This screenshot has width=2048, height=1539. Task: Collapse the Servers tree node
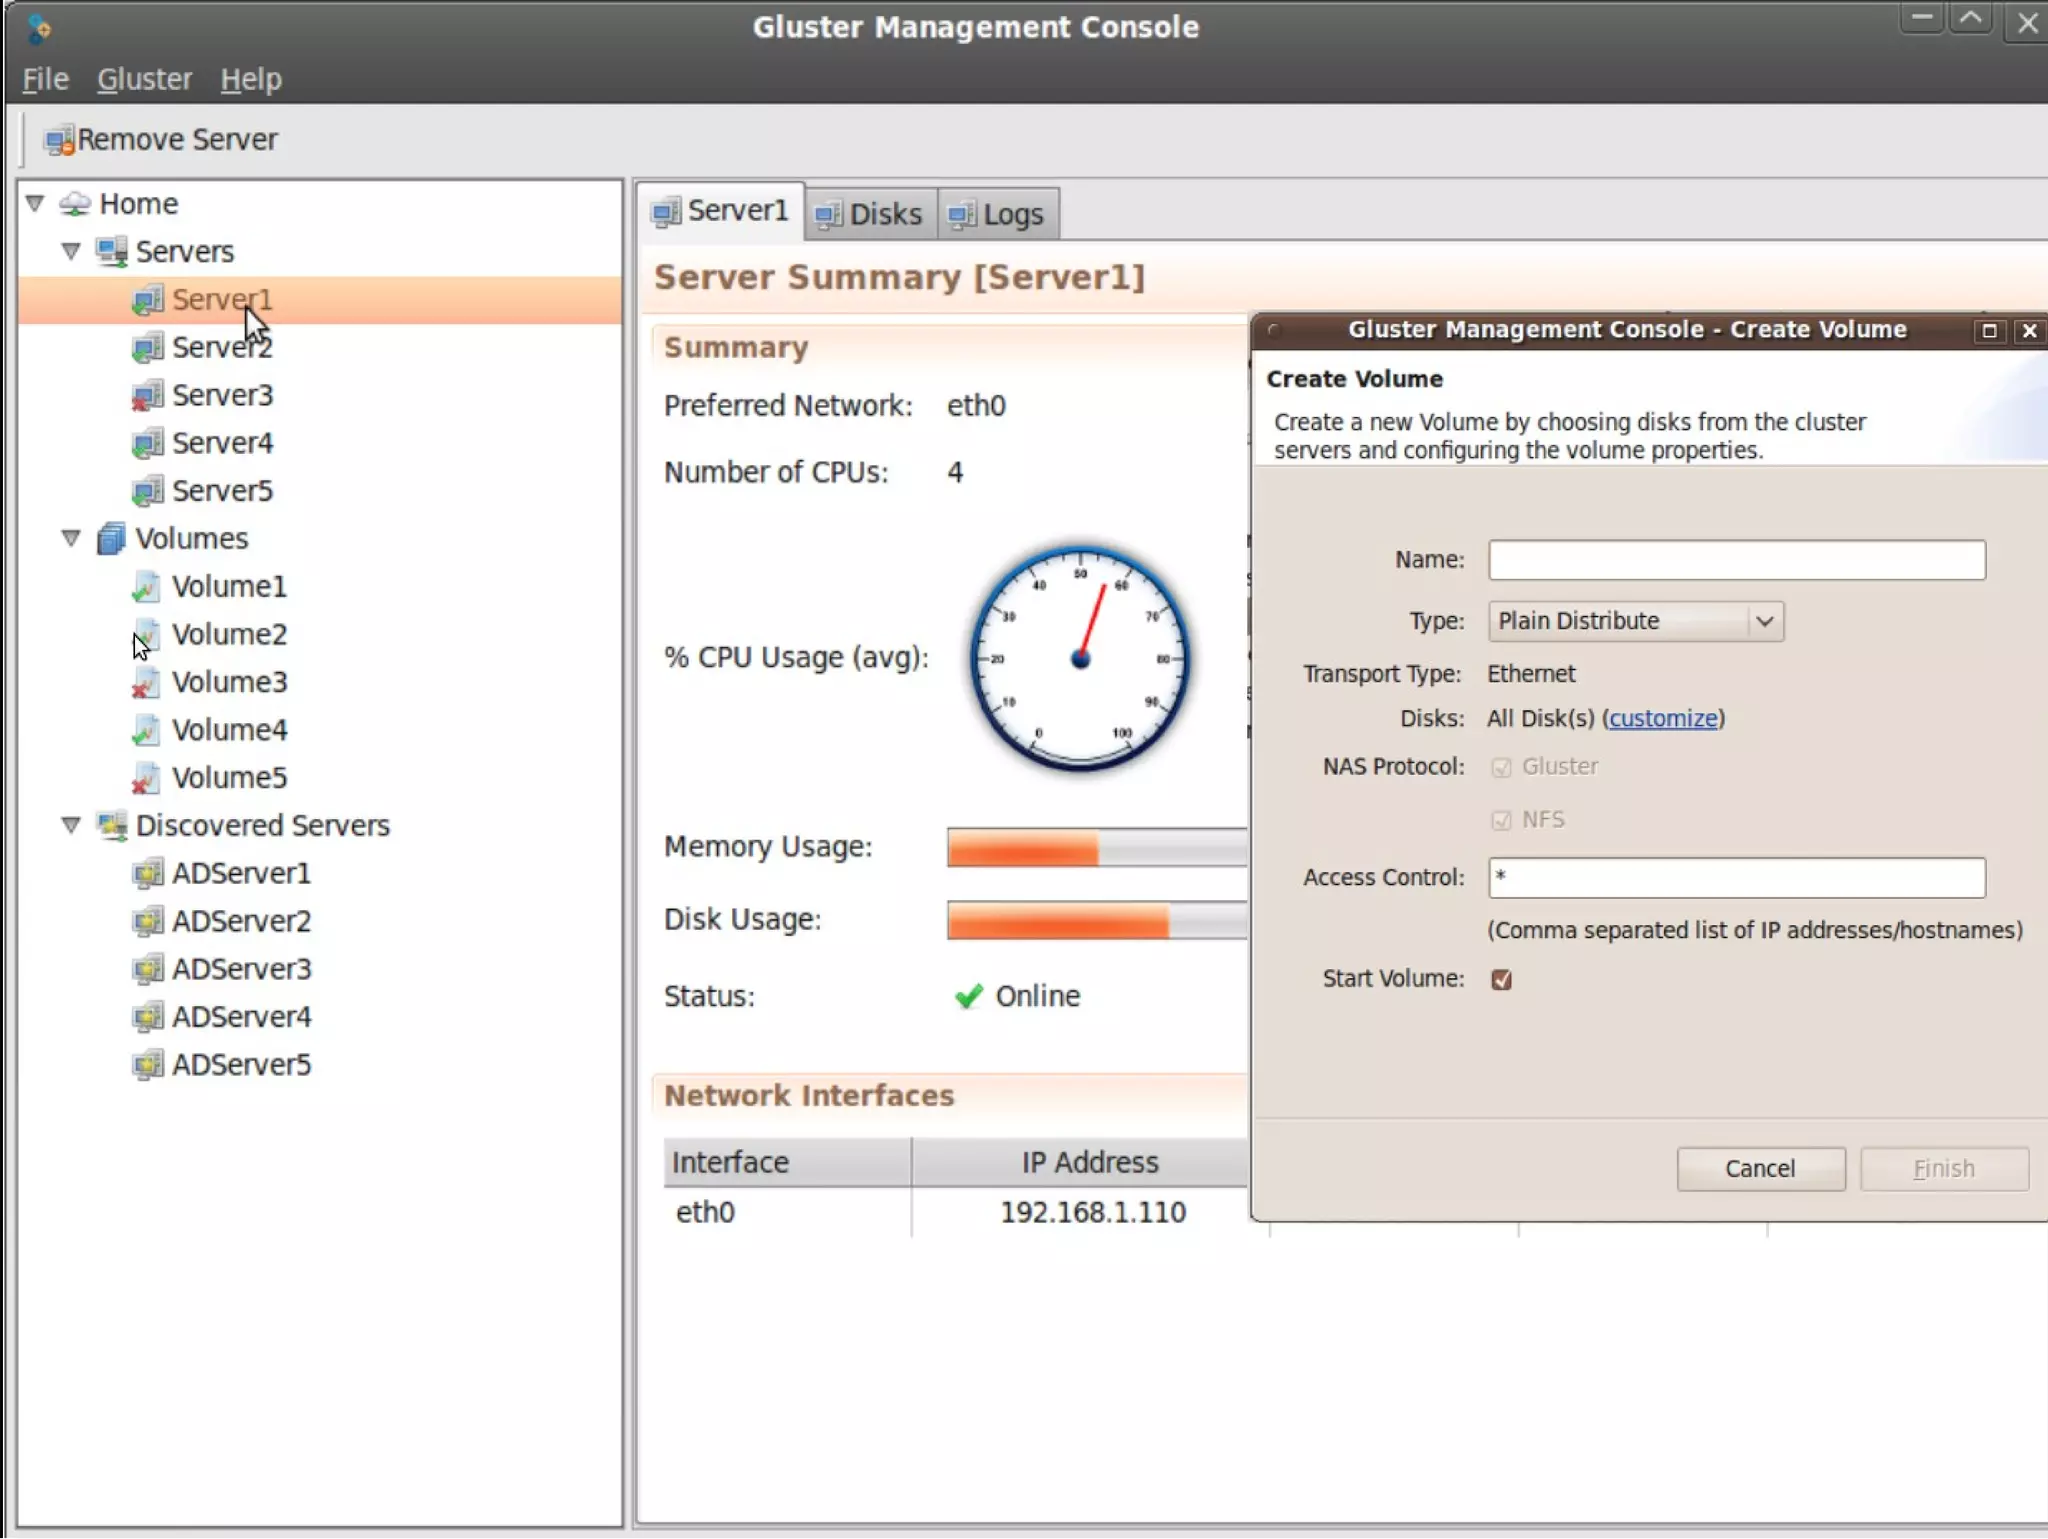(x=70, y=251)
